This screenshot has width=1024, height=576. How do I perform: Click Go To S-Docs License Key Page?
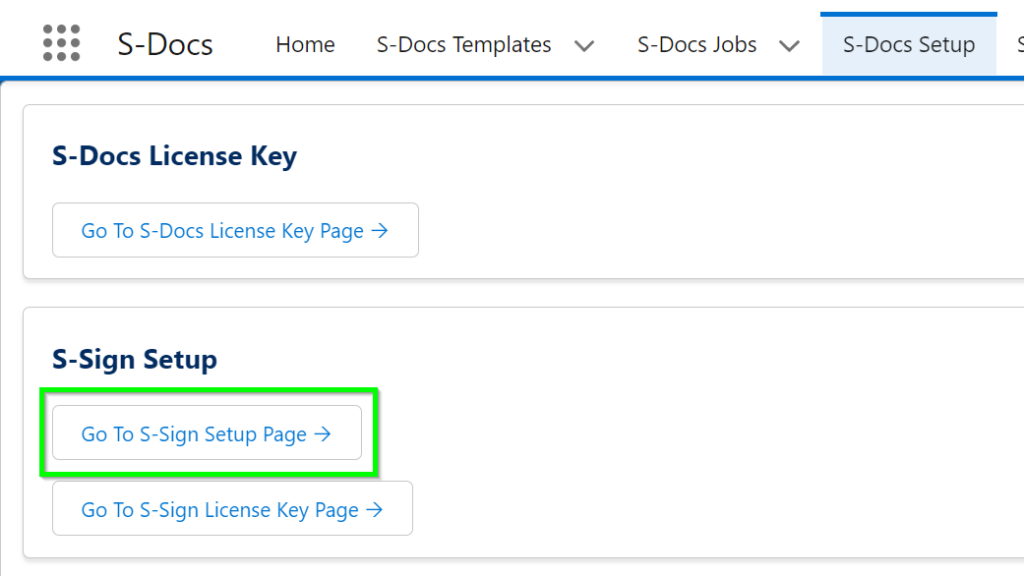click(235, 230)
